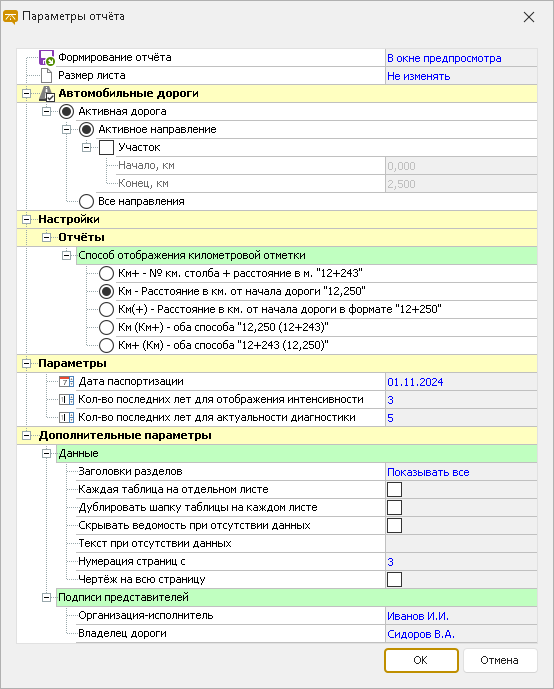Tick Дублировать шапку таблицы checkbox
This screenshot has height=689, width=554.
click(x=394, y=508)
